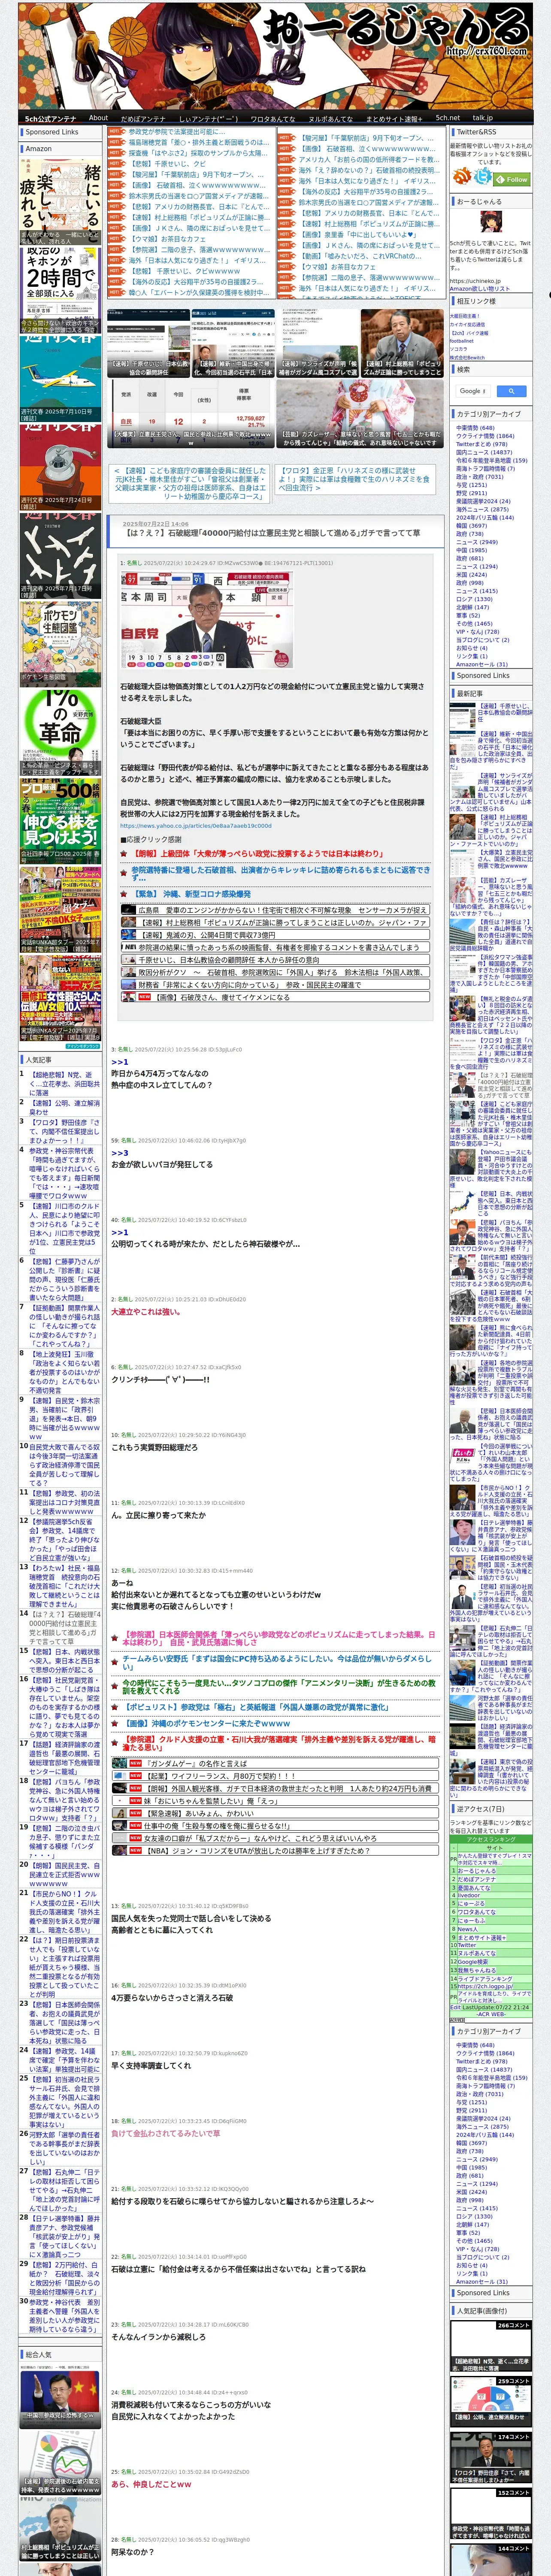Open the blue Twitter bird icon
The height and width of the screenshot is (2576, 551).
point(484,177)
